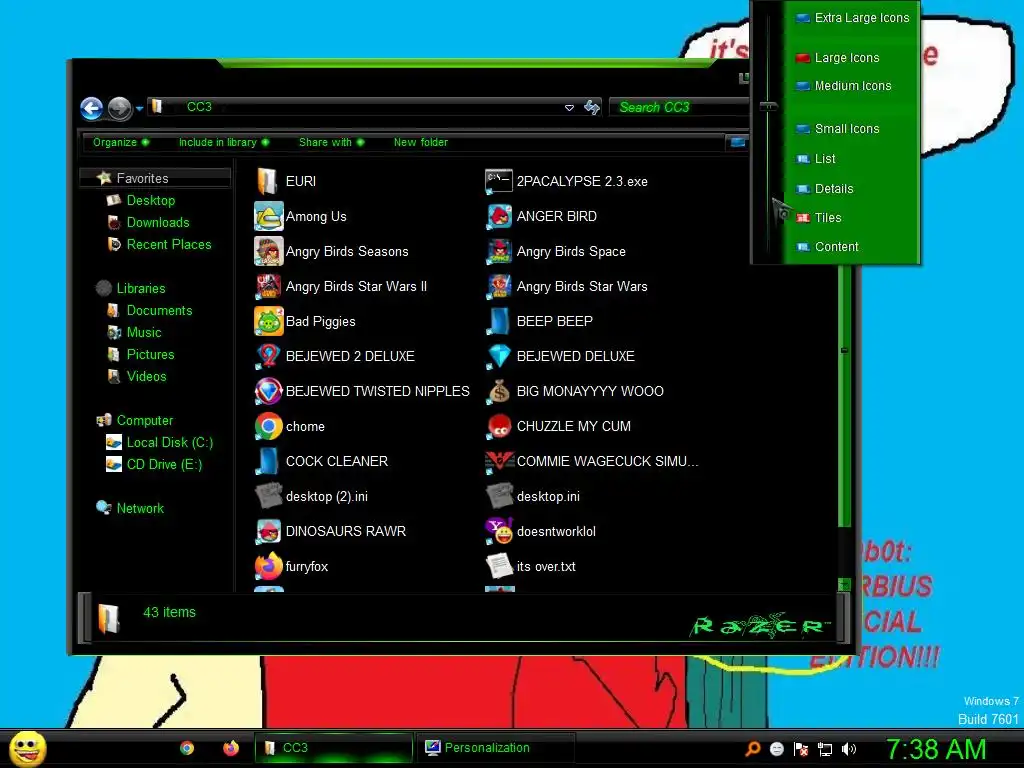Screen dimensions: 1024x768
Task: Switch to CC3 taskbar button
Action: coord(334,748)
